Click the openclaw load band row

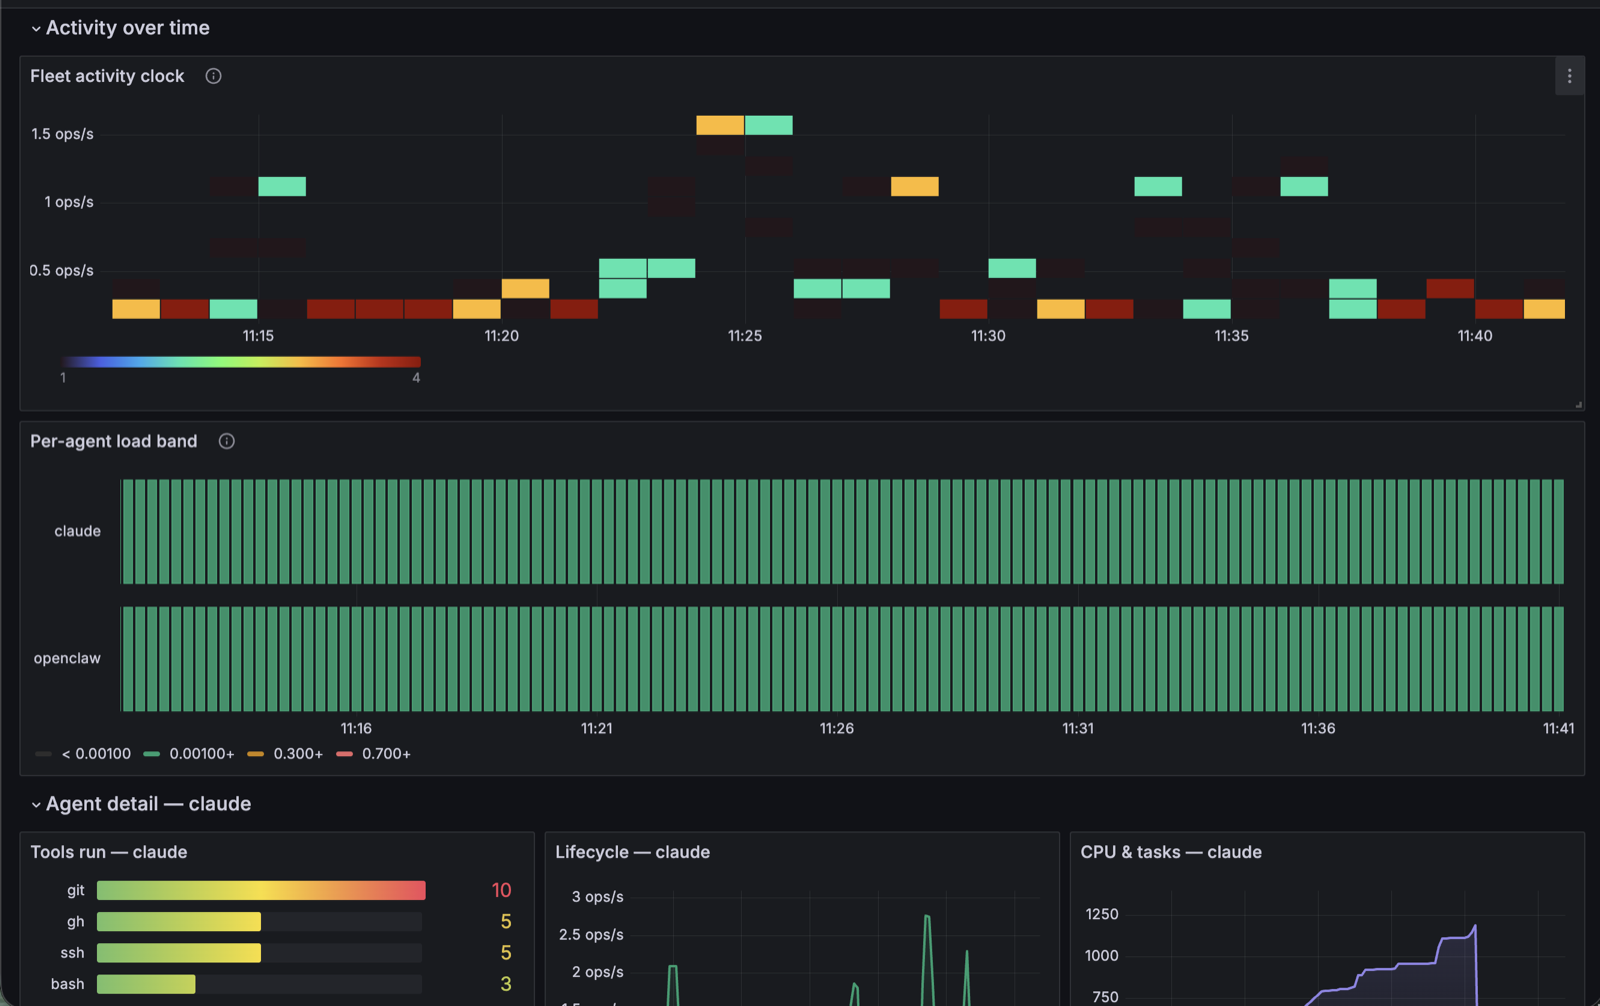(x=842, y=659)
